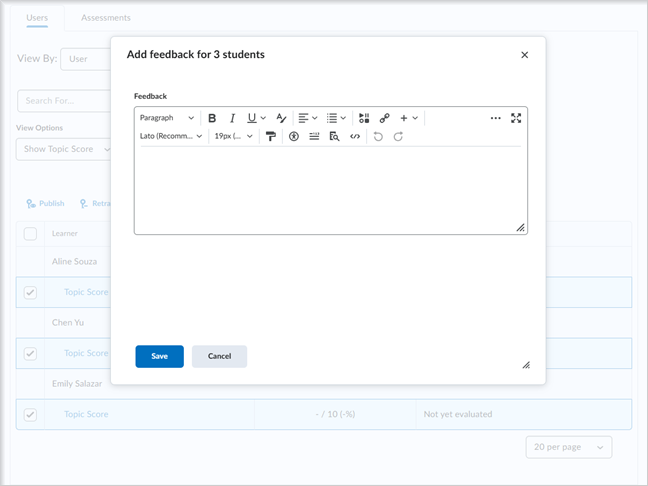Apply italic formatting
648x486 pixels.
(x=232, y=118)
